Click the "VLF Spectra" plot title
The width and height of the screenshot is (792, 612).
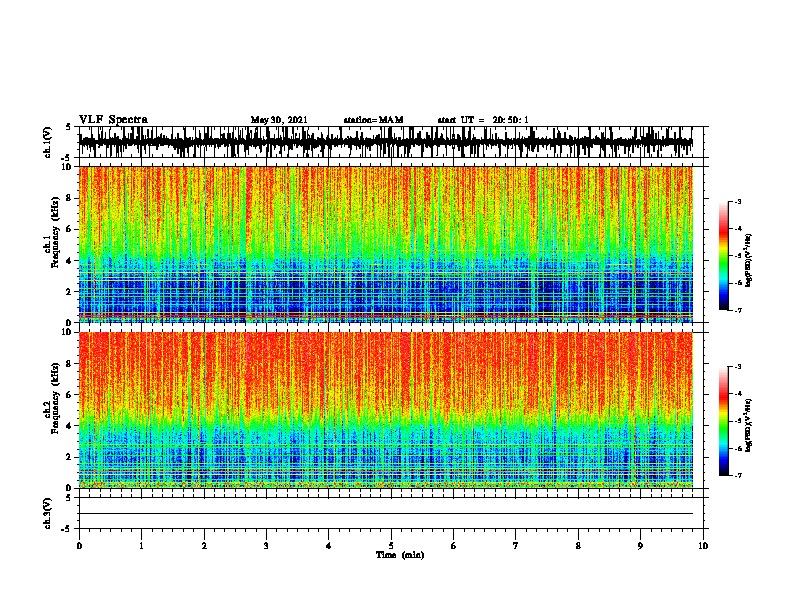(x=113, y=120)
